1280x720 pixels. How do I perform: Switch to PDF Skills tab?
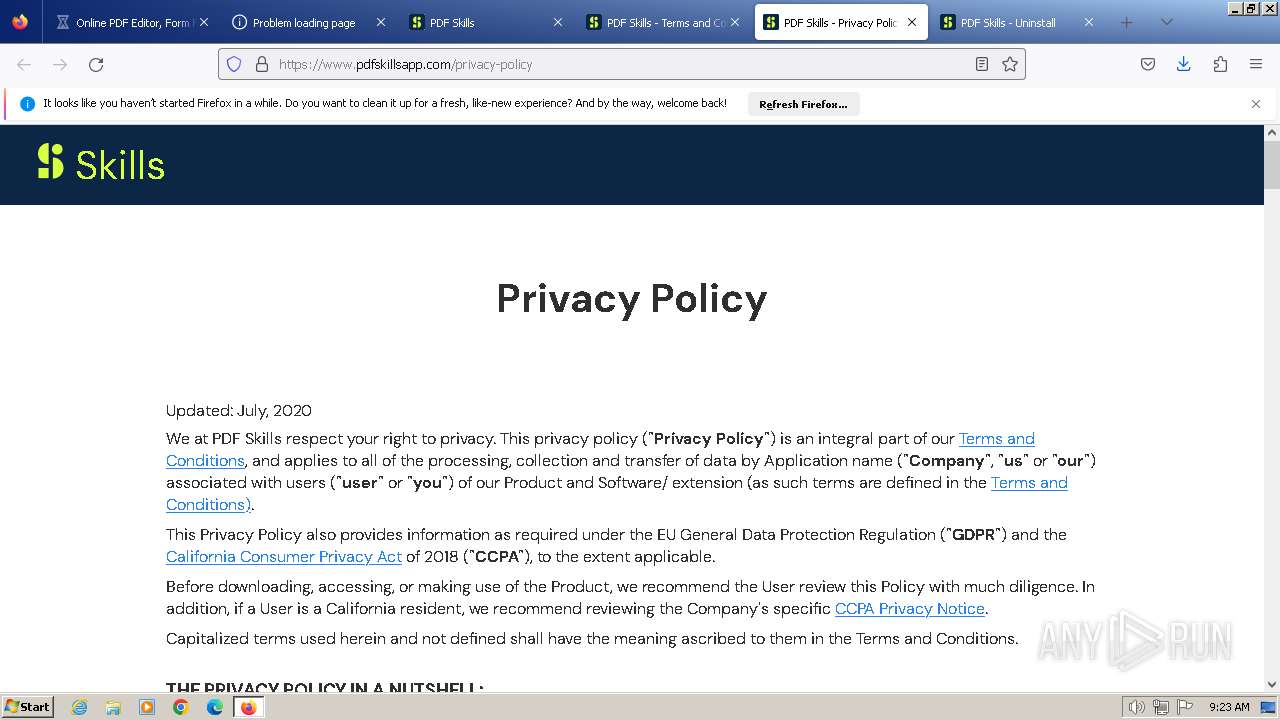pos(485,22)
